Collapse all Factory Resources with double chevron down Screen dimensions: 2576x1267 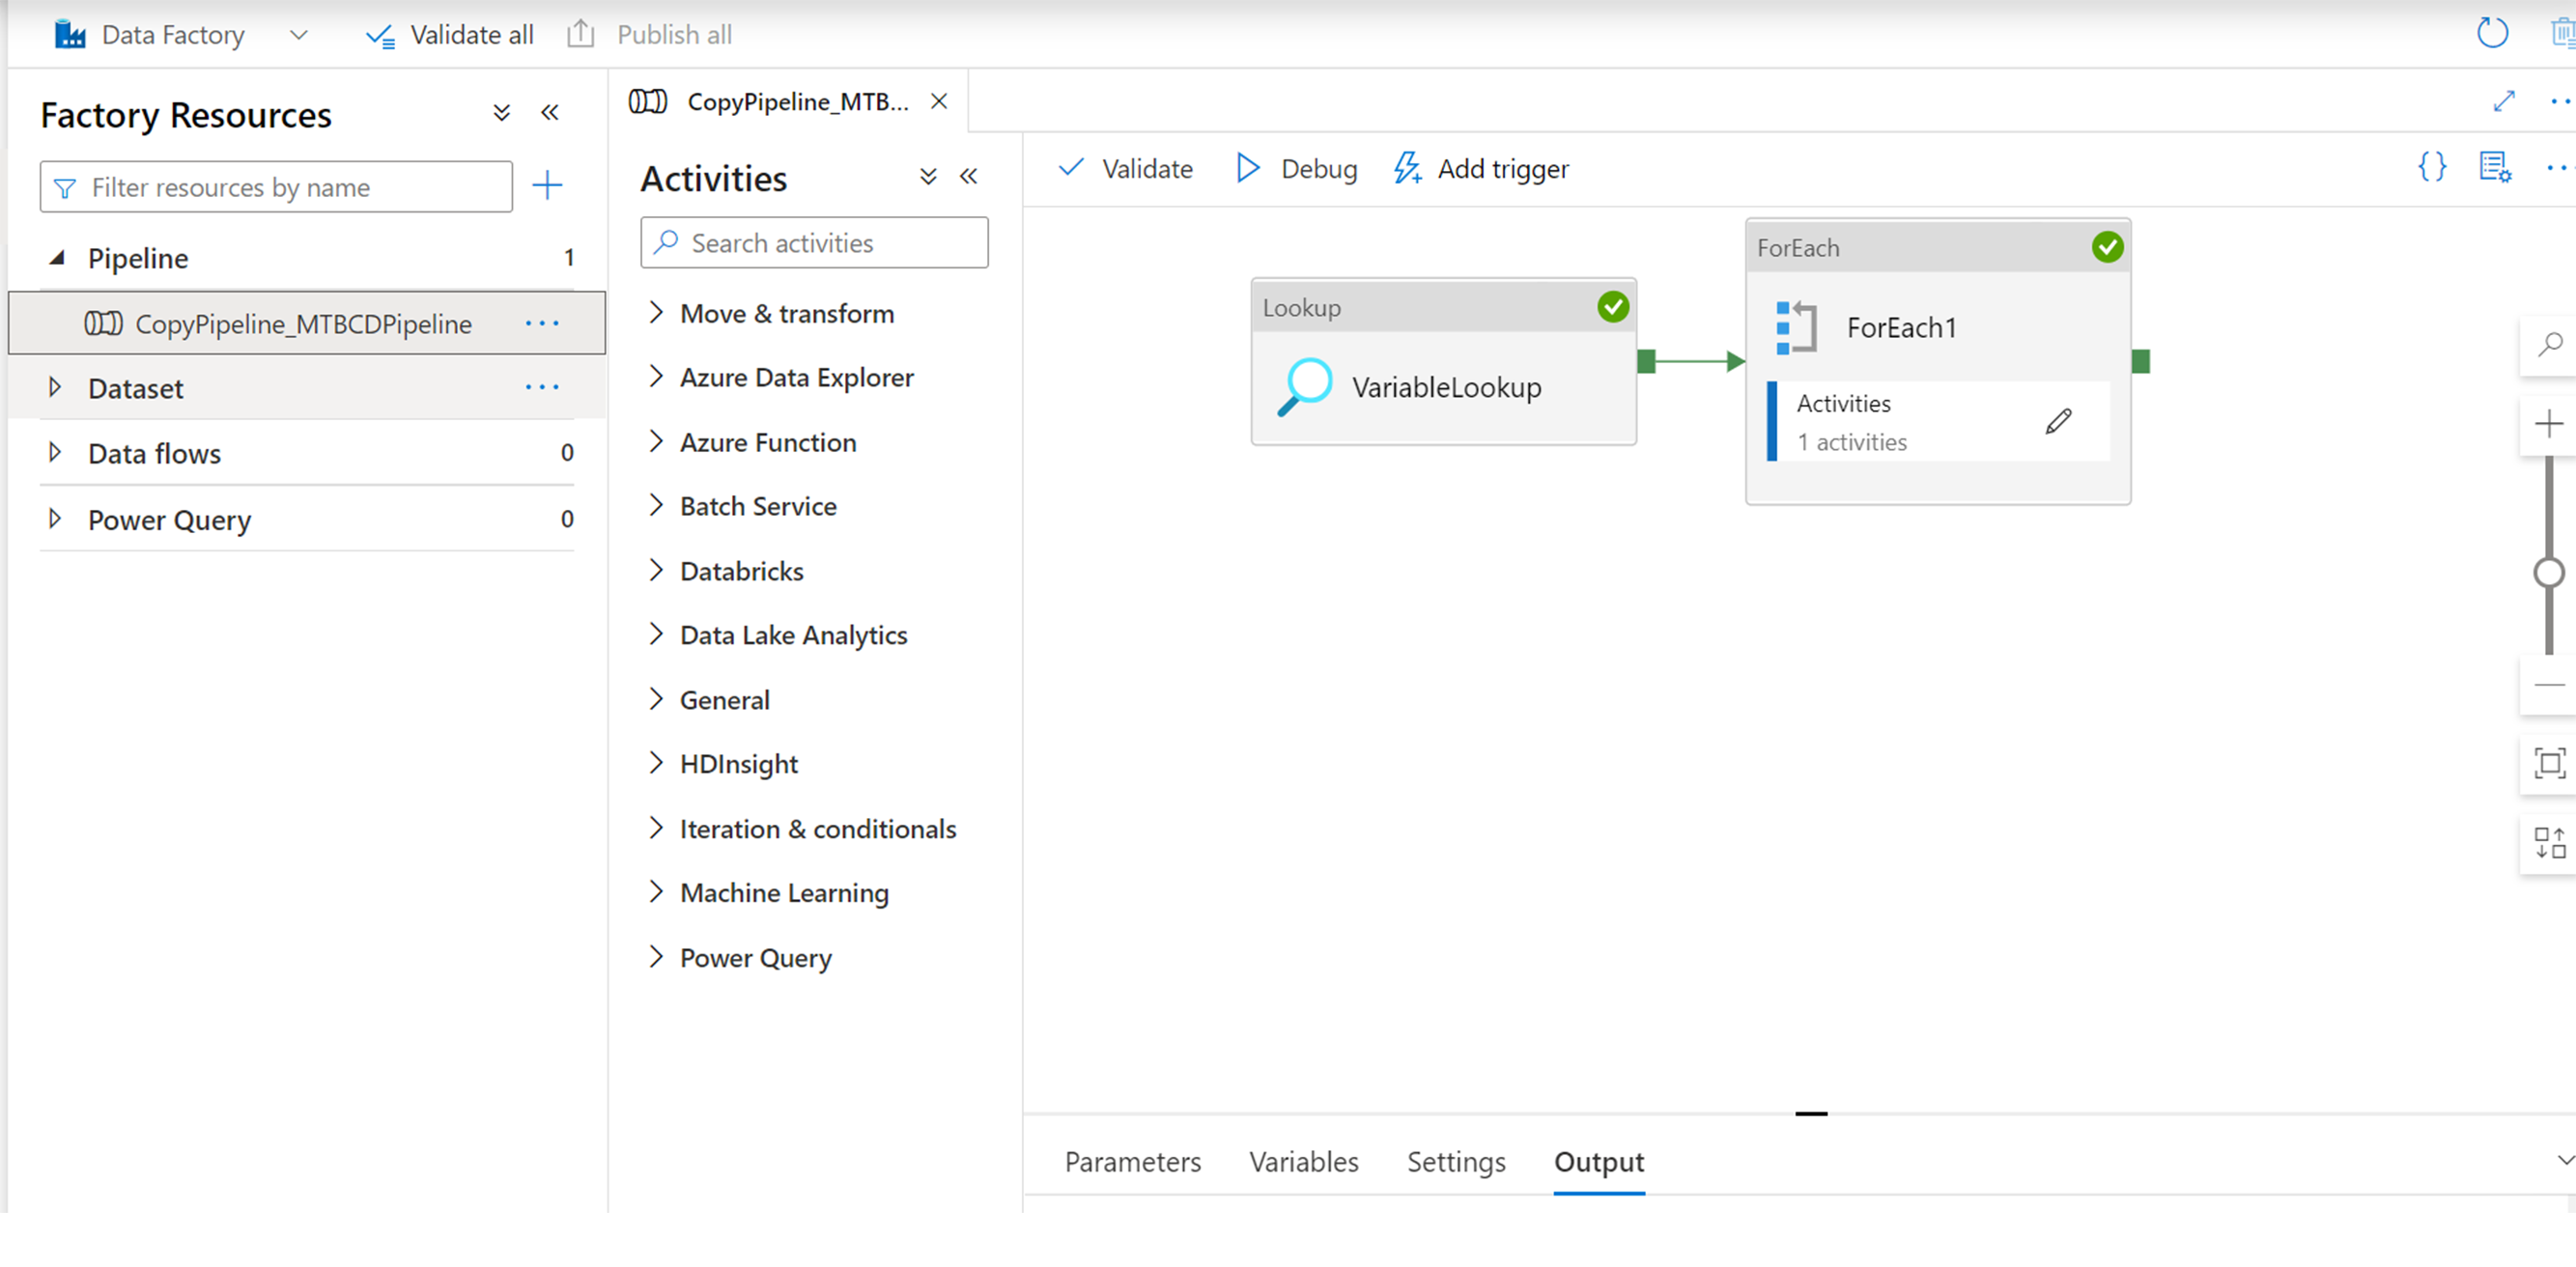click(502, 112)
